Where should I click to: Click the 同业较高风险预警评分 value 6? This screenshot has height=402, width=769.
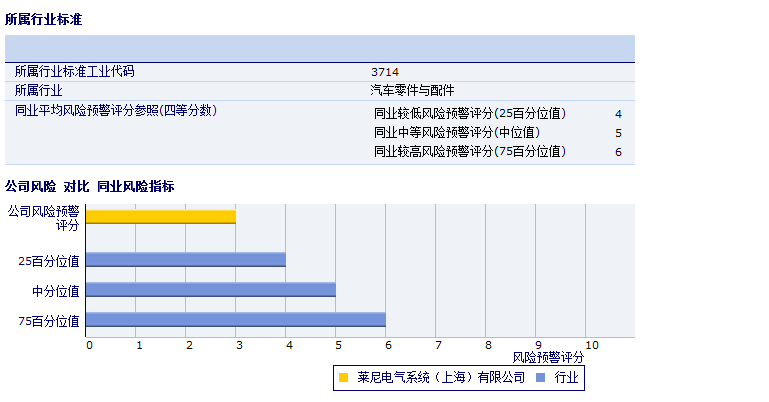(x=618, y=152)
